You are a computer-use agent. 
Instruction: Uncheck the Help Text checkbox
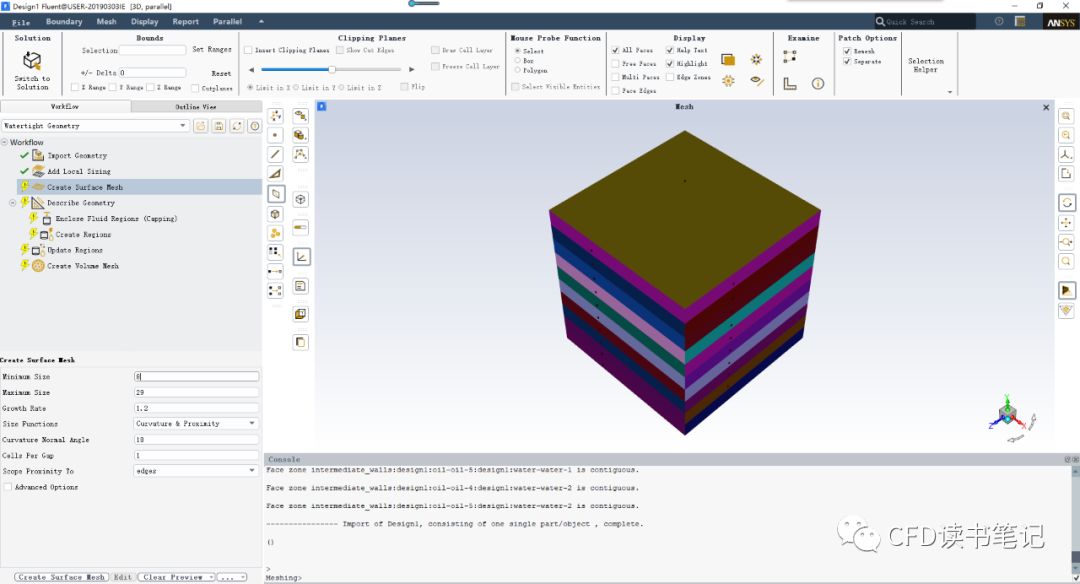coord(669,50)
